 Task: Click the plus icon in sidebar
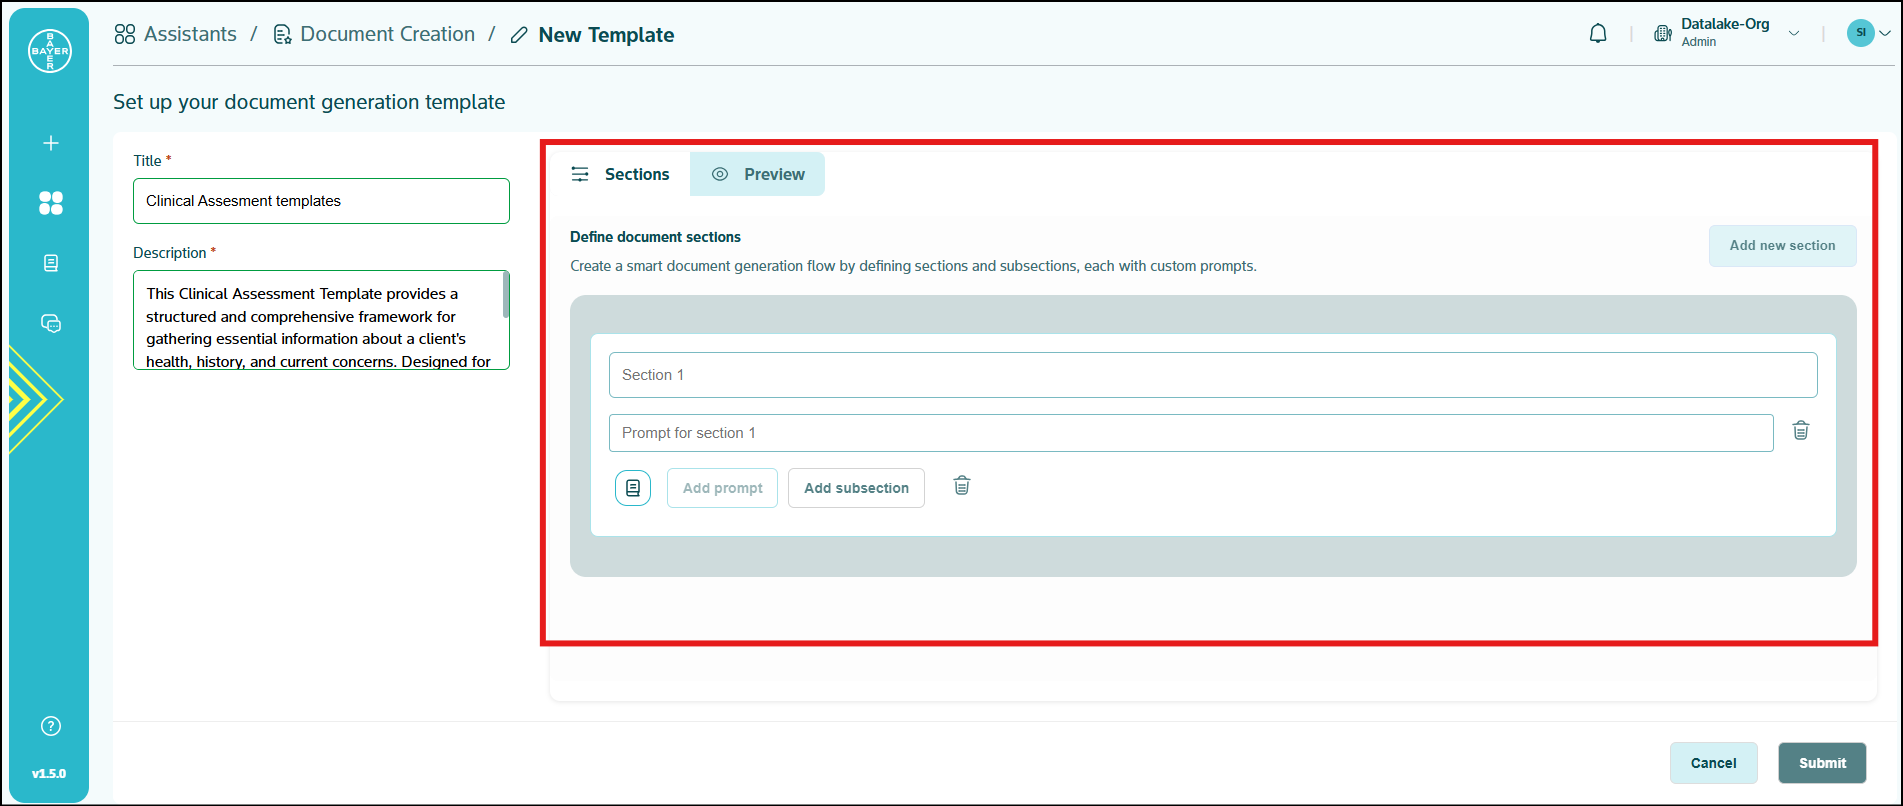51,143
